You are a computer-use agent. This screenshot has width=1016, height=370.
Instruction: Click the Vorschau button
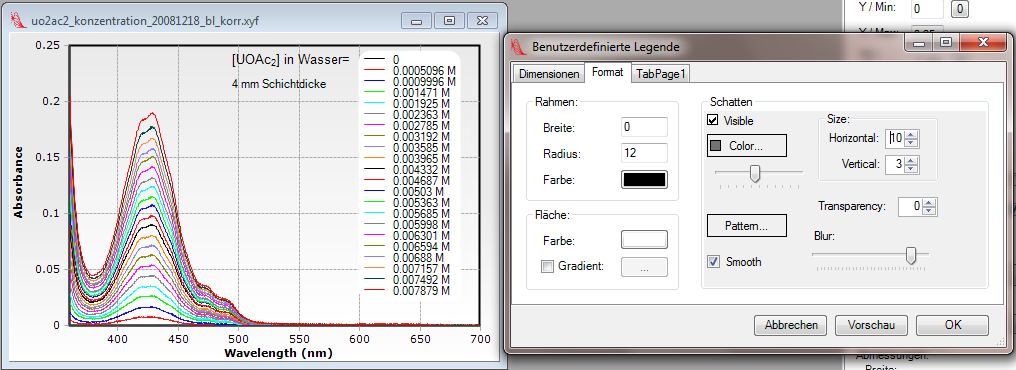872,325
